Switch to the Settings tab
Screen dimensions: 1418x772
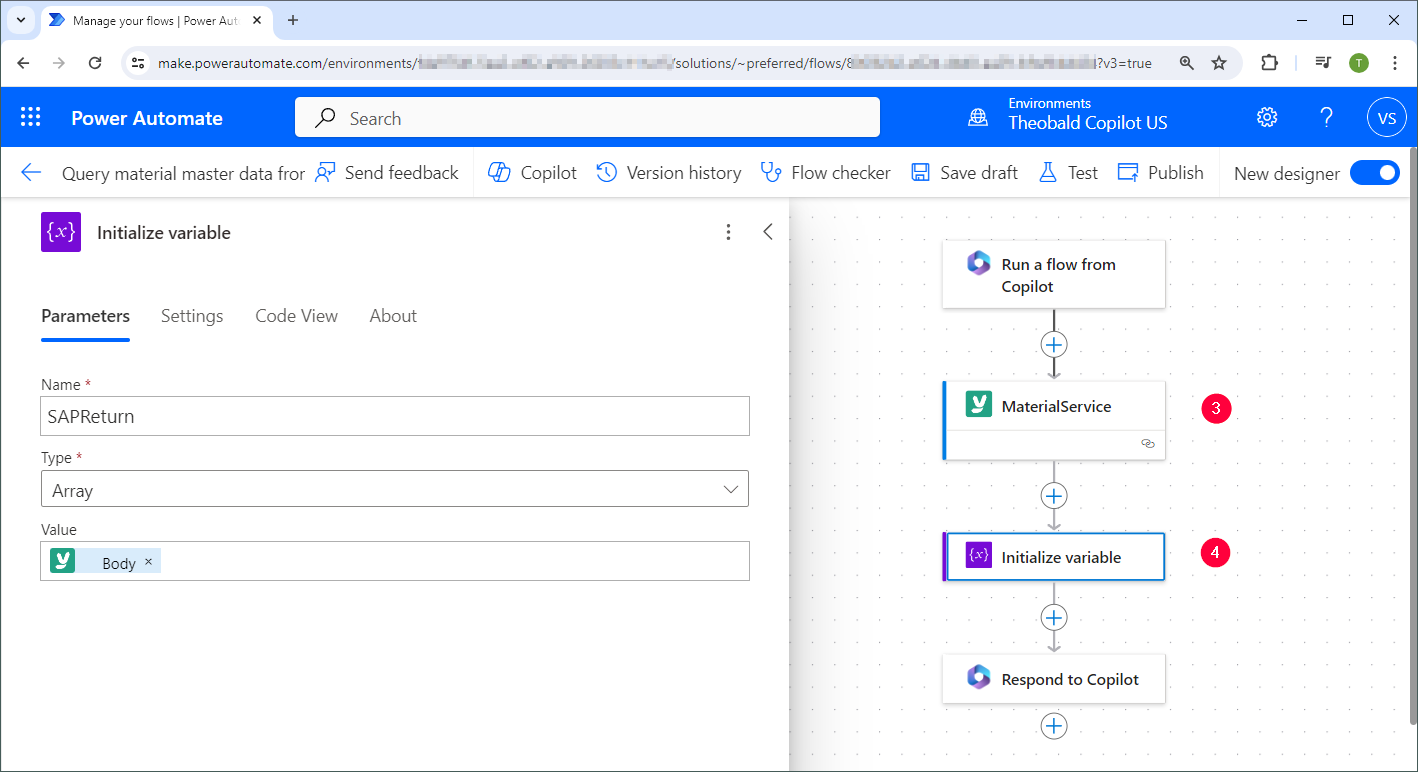[192, 316]
